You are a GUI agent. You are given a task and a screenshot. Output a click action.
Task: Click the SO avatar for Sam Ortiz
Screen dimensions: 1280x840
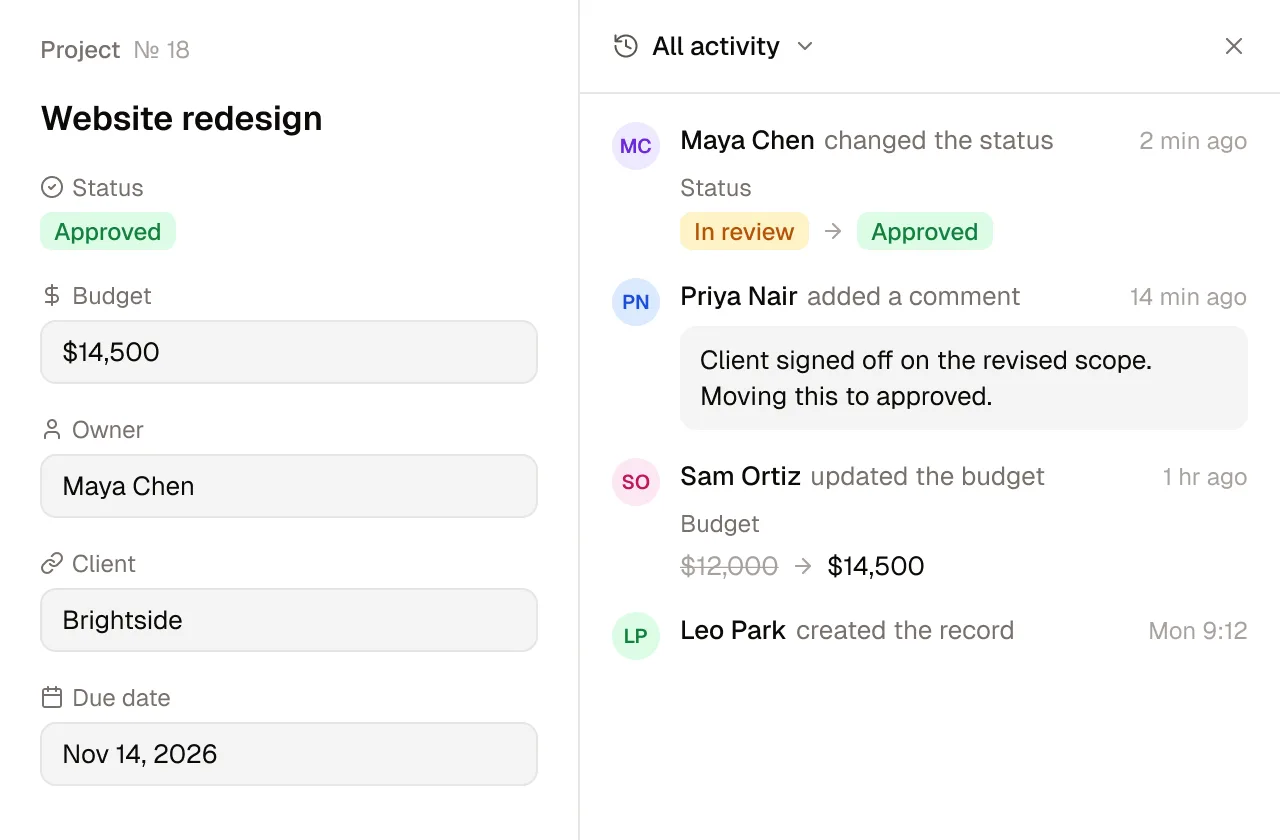coord(636,482)
